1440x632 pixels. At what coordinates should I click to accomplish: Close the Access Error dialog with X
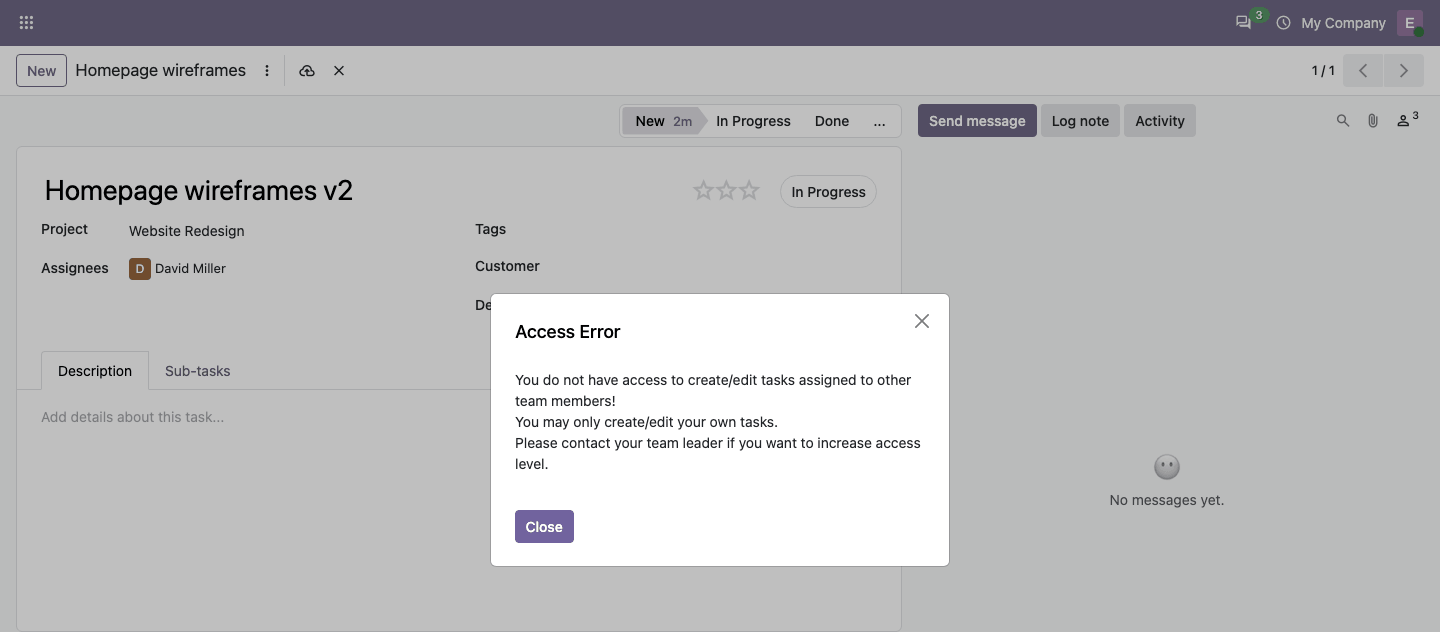pos(922,321)
